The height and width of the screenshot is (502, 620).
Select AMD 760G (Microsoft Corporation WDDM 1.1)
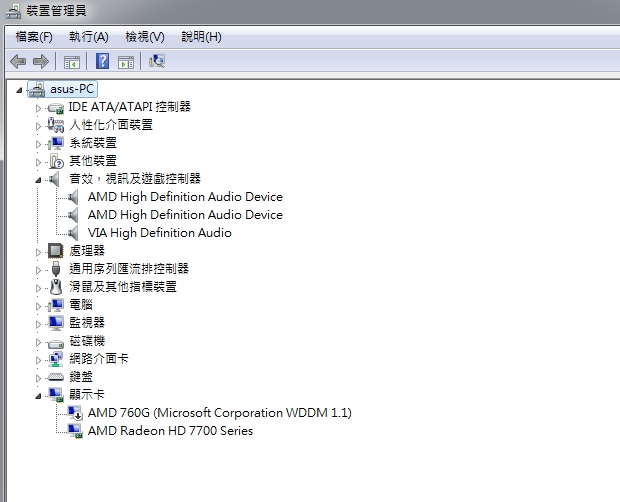pos(219,413)
